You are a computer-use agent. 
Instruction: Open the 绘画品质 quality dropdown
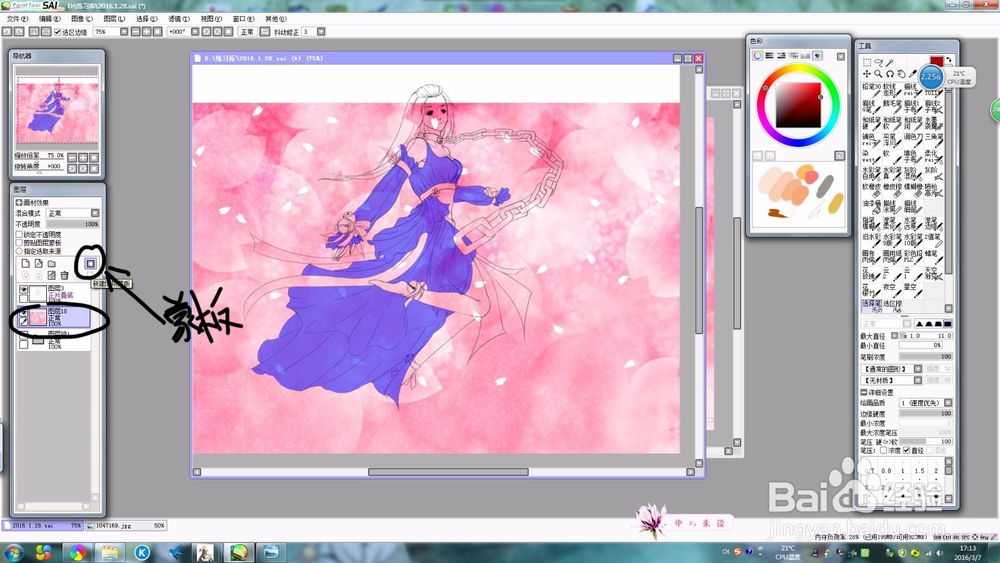(948, 403)
